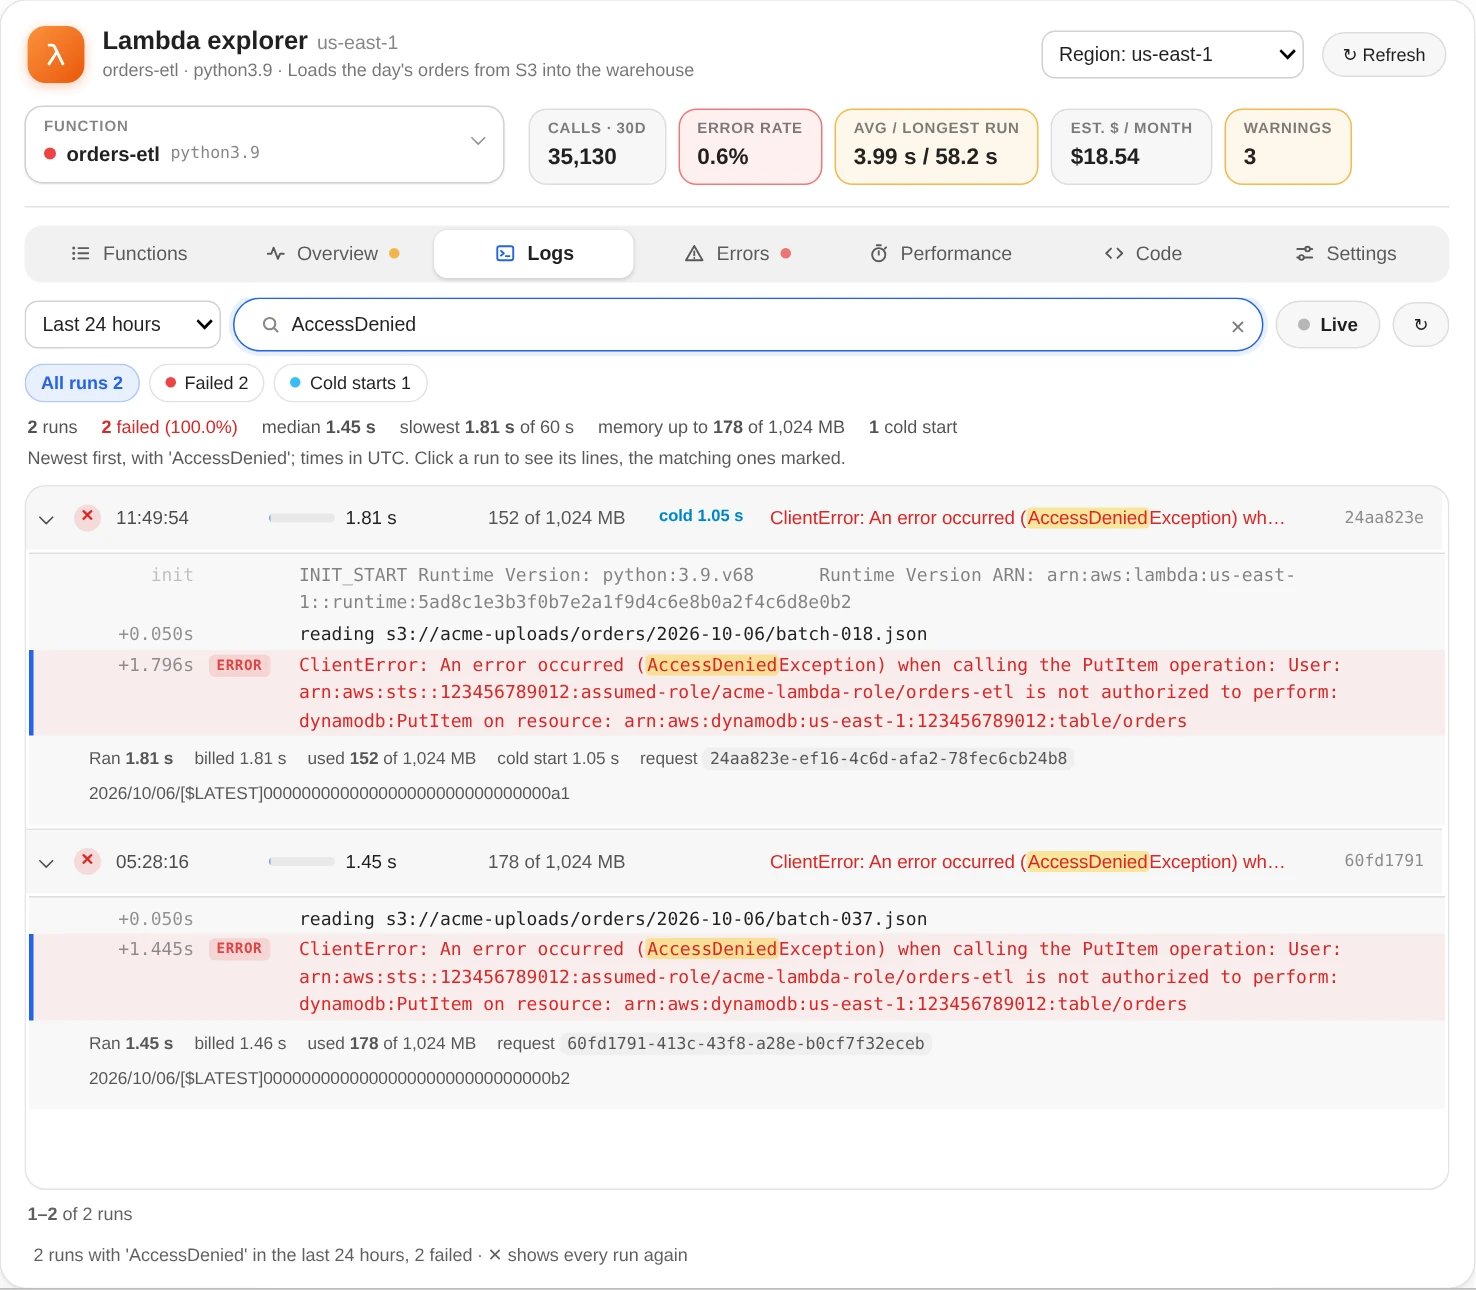Toggle Live log tailing
The image size is (1476, 1290).
[1328, 325]
